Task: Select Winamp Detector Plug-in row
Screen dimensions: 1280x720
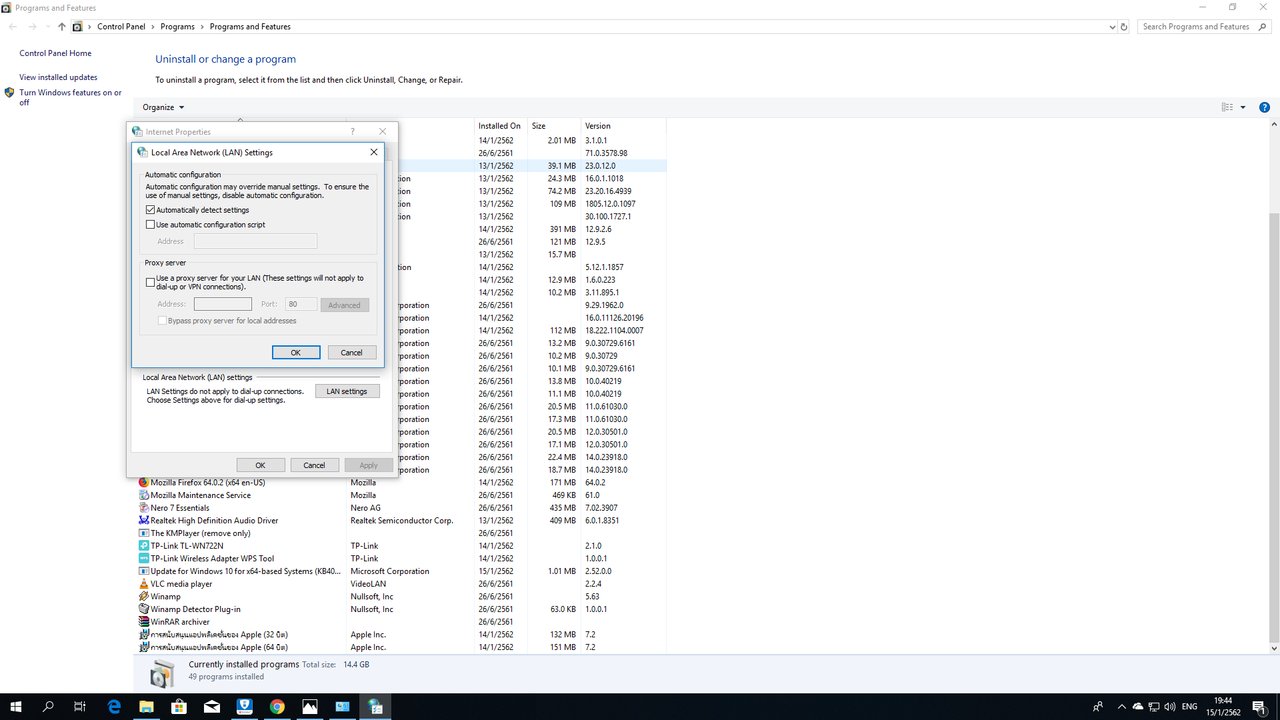Action: [400, 609]
